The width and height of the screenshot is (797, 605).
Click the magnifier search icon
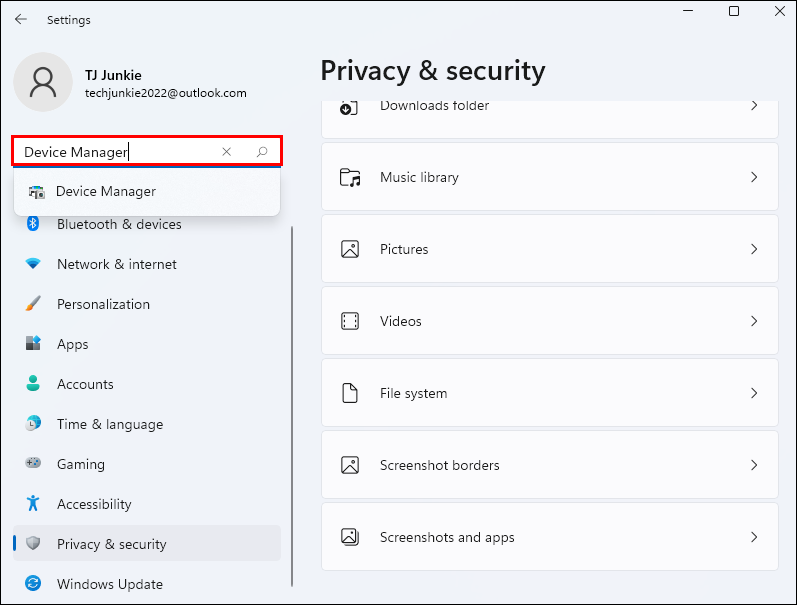tap(262, 152)
